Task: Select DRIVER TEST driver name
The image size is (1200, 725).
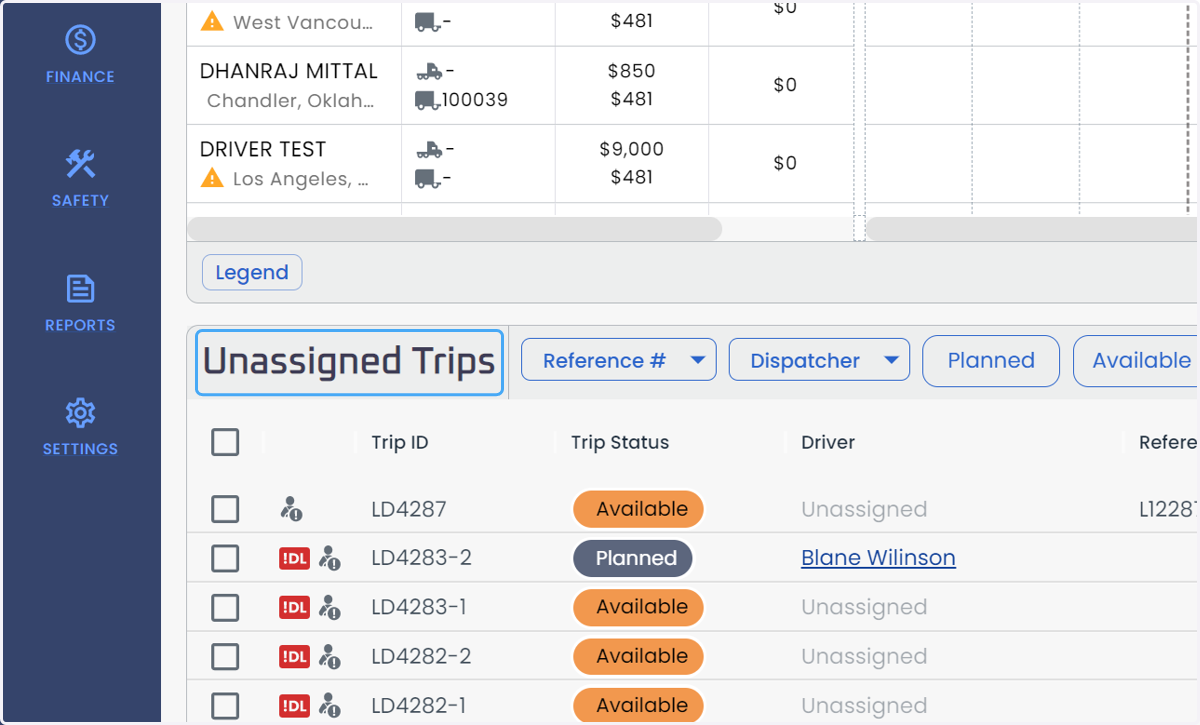Action: (263, 149)
